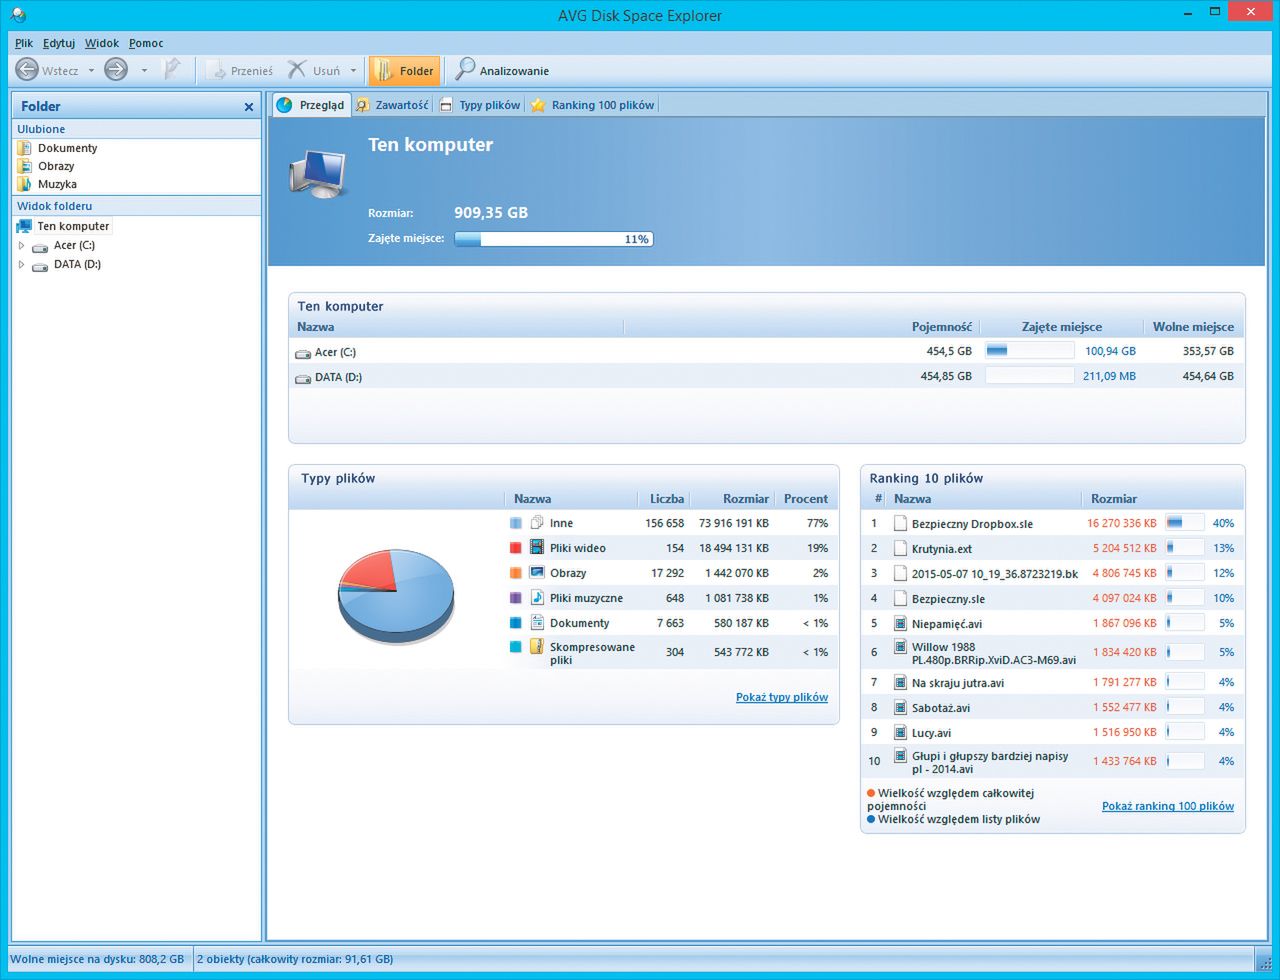Select 2015-05-07 10_19_36.8723219.bk file row
This screenshot has width=1280, height=980.
1052,573
